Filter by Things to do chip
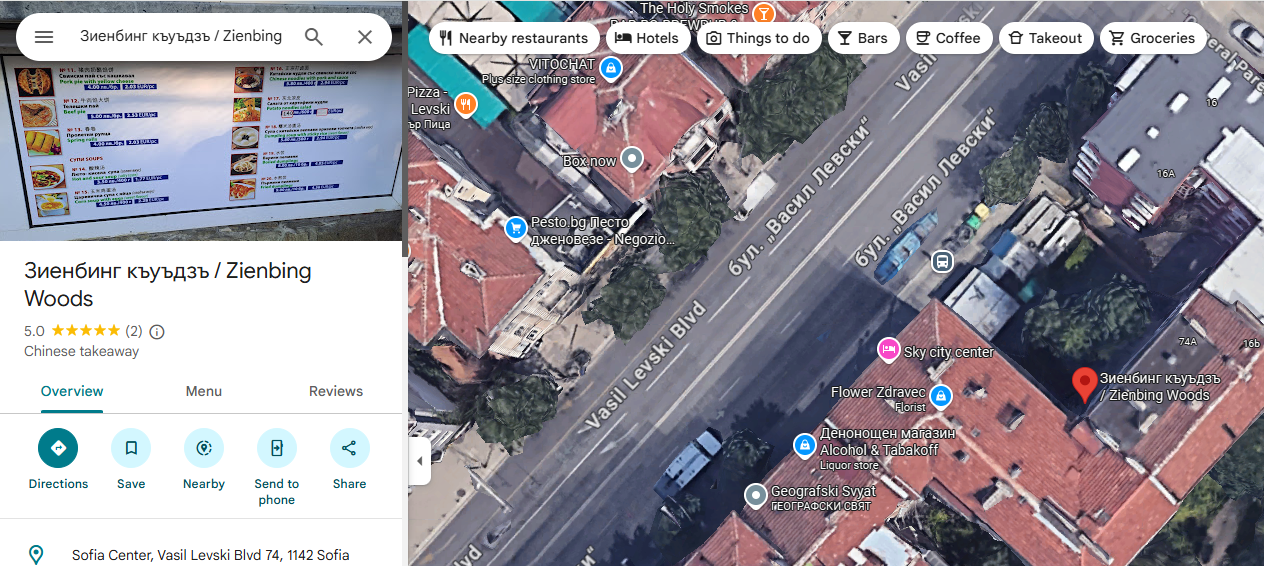Image resolution: width=1264 pixels, height=566 pixels. (758, 38)
